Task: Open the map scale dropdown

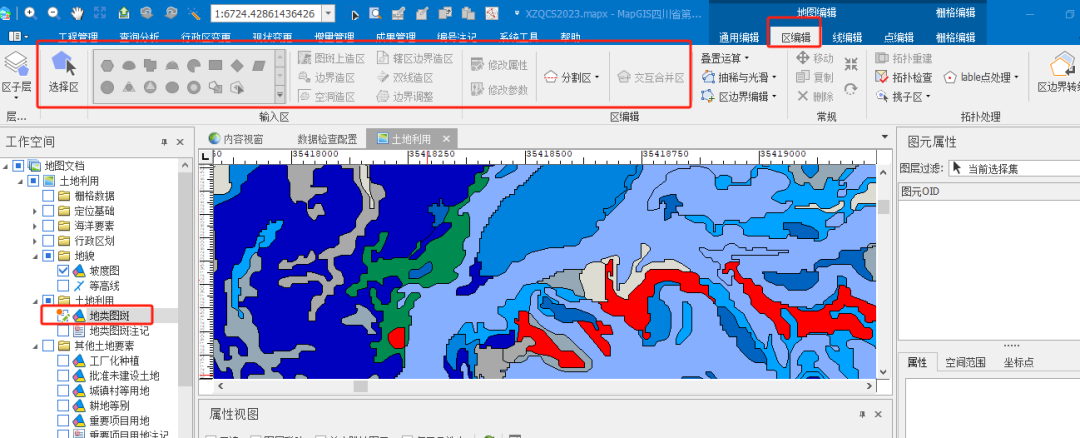Action: click(337, 14)
